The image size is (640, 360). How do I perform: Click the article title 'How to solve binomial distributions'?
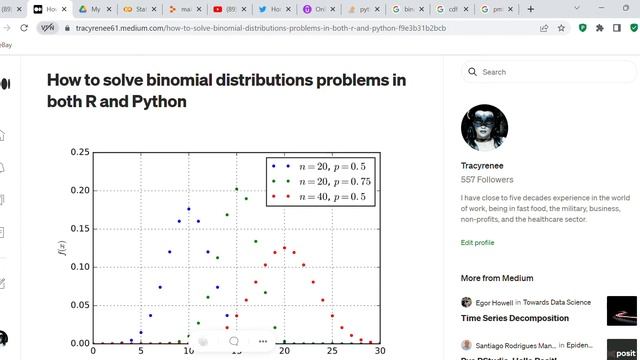[227, 91]
